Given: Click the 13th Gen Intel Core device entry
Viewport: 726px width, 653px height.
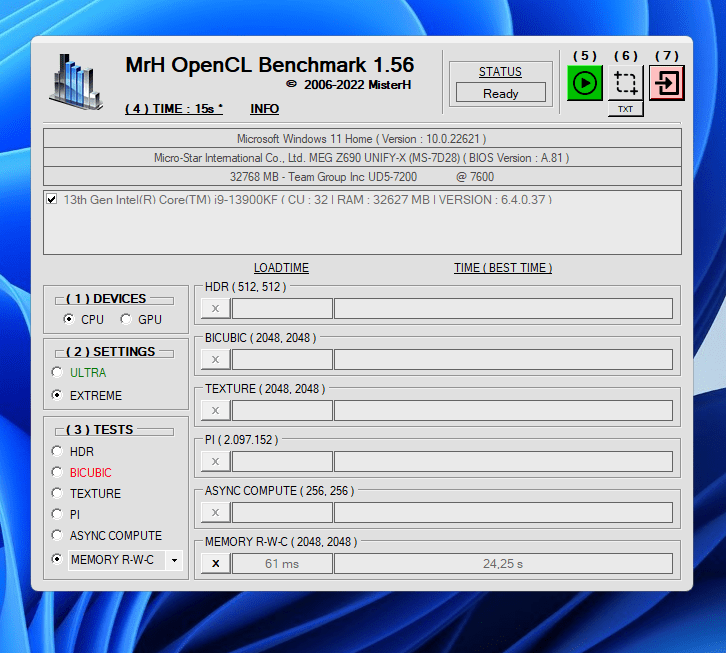Looking at the screenshot, I should pos(307,200).
